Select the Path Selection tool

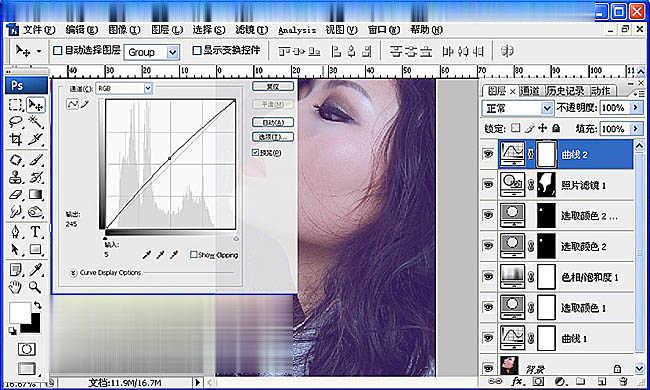point(16,249)
